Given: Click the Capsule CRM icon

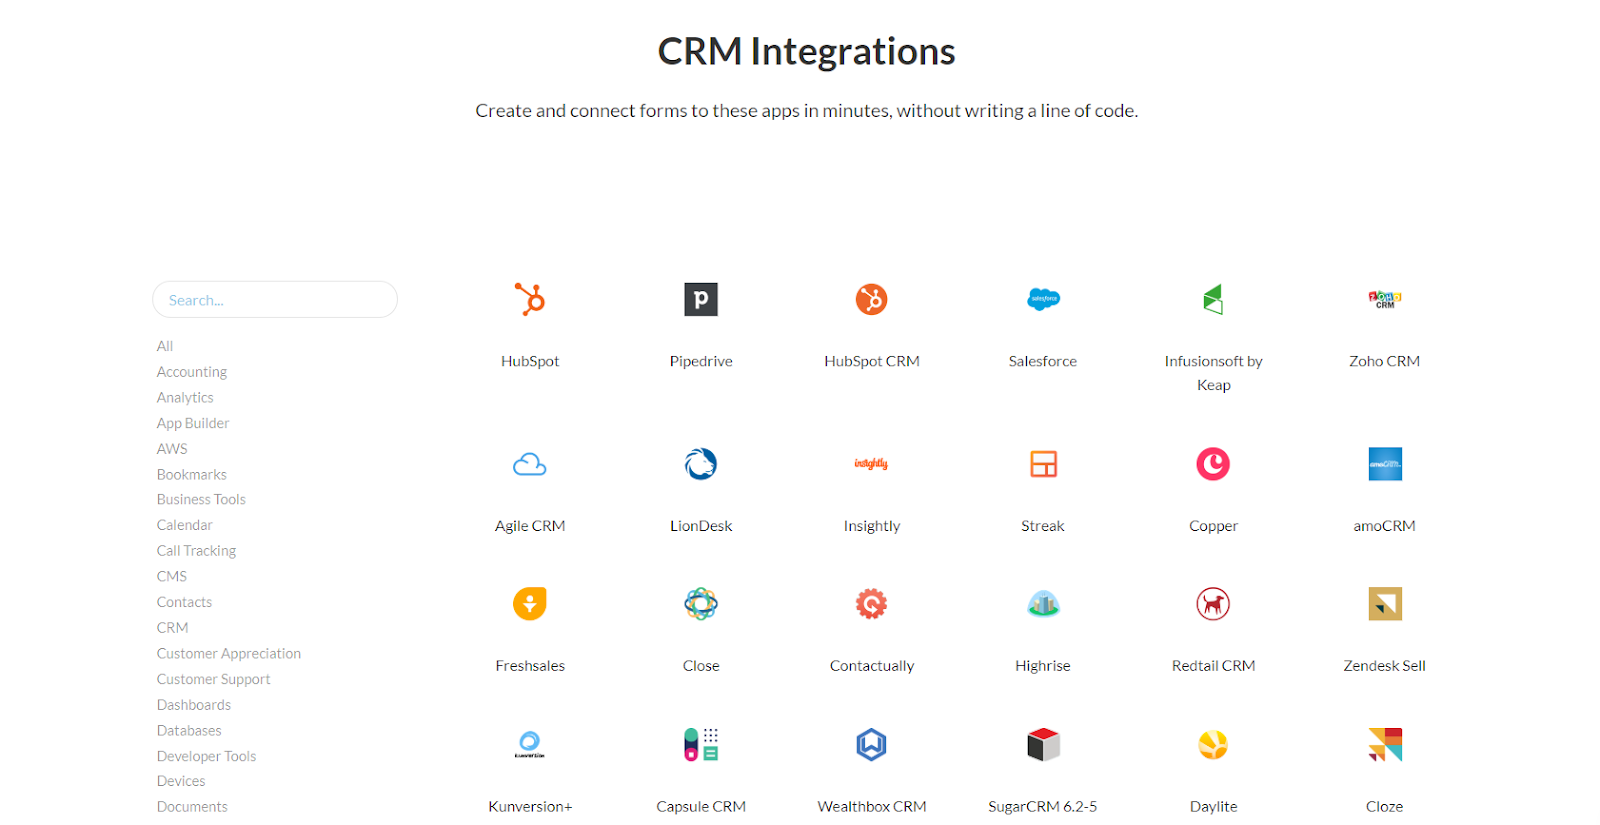Looking at the screenshot, I should coord(701,744).
